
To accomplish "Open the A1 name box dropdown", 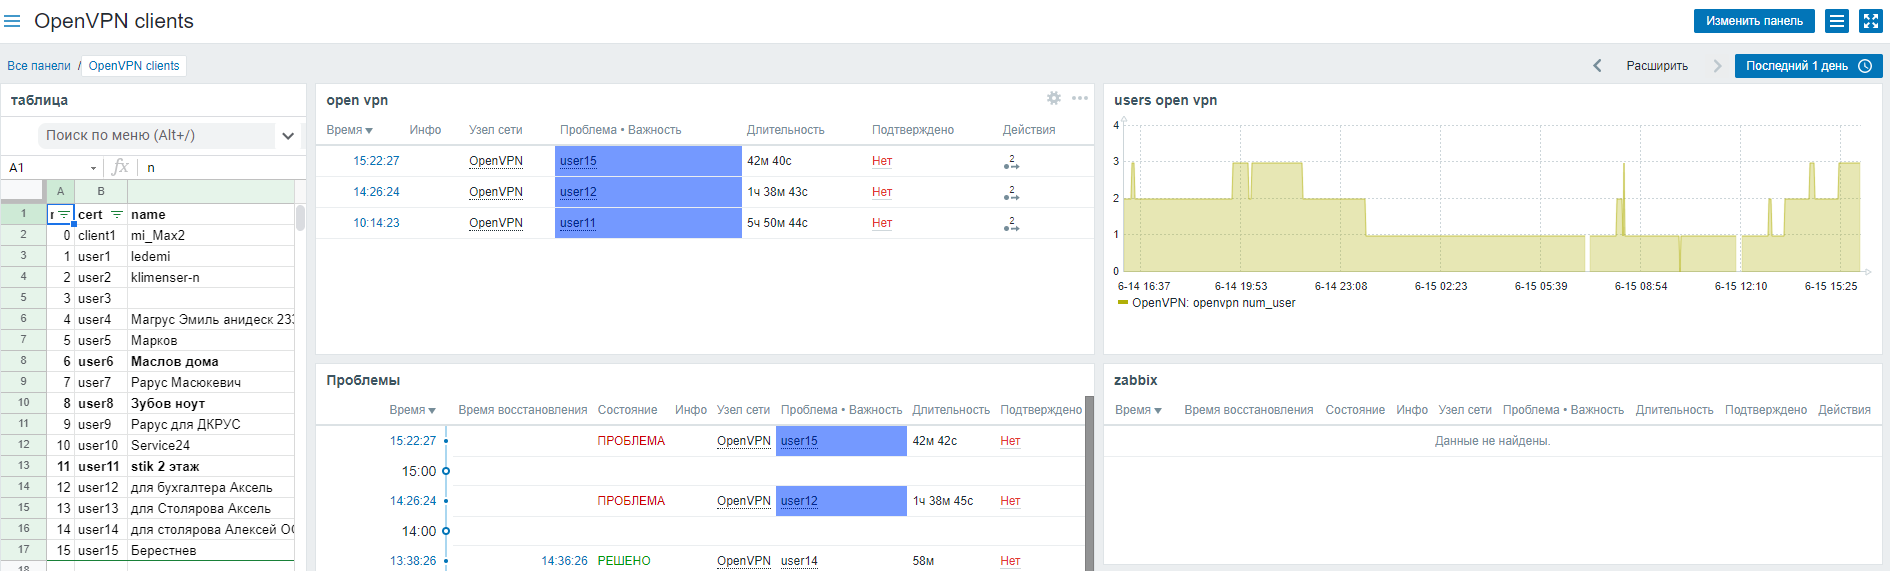I will [x=93, y=168].
